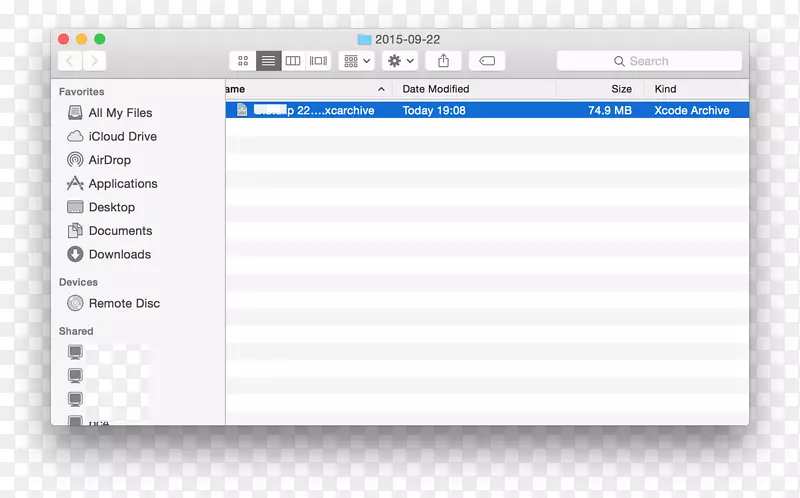The width and height of the screenshot is (800, 498).
Task: Sort by Date Modified column header
Action: [x=435, y=89]
